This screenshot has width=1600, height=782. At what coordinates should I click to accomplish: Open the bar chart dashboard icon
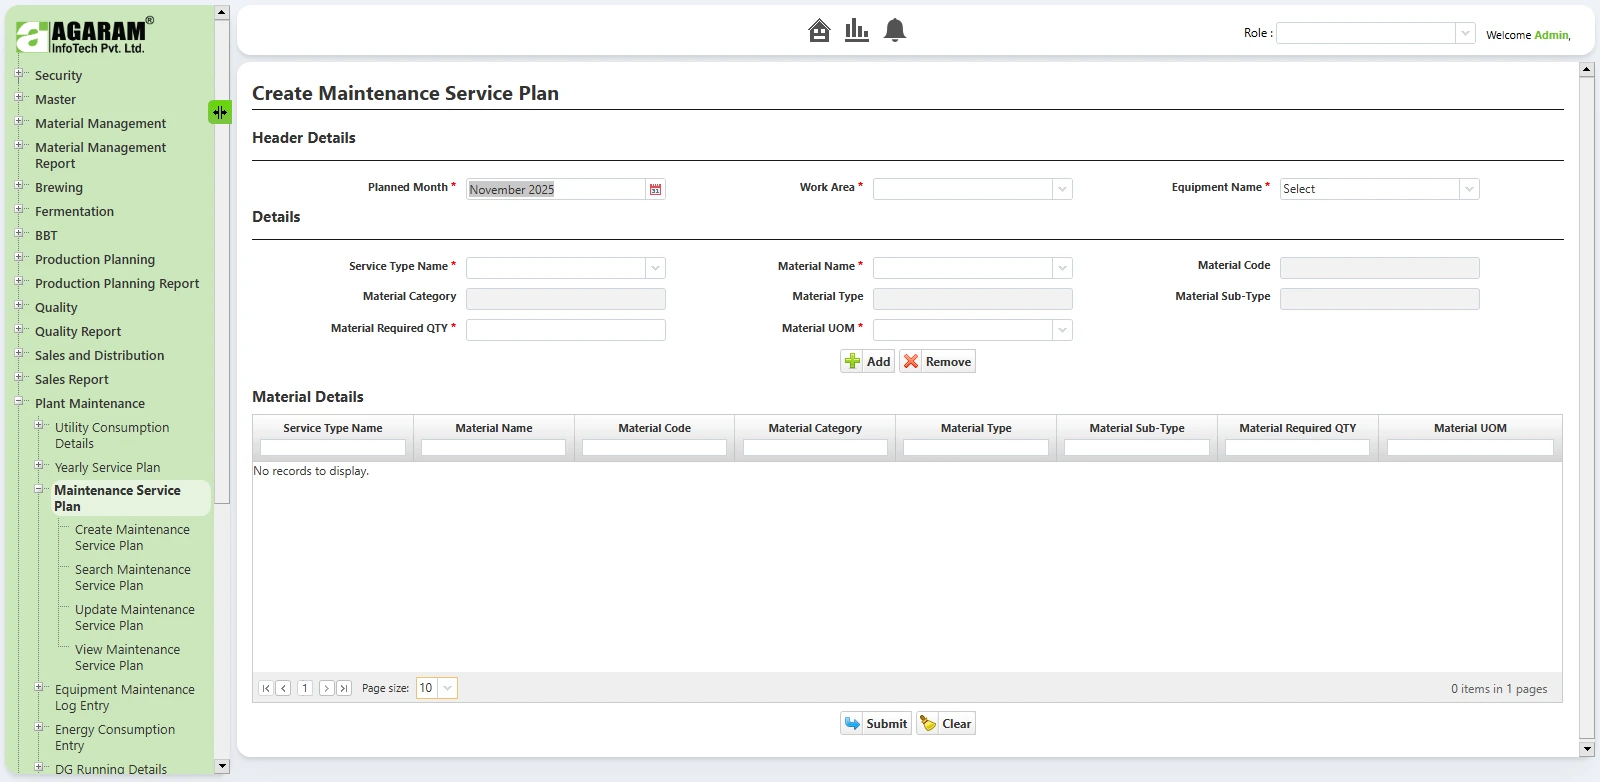[x=856, y=31]
